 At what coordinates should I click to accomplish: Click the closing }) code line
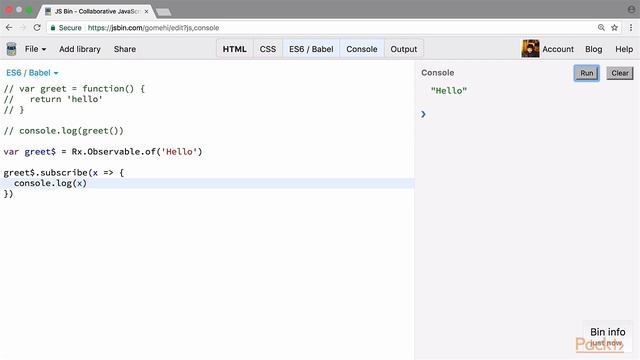[x=8, y=194]
